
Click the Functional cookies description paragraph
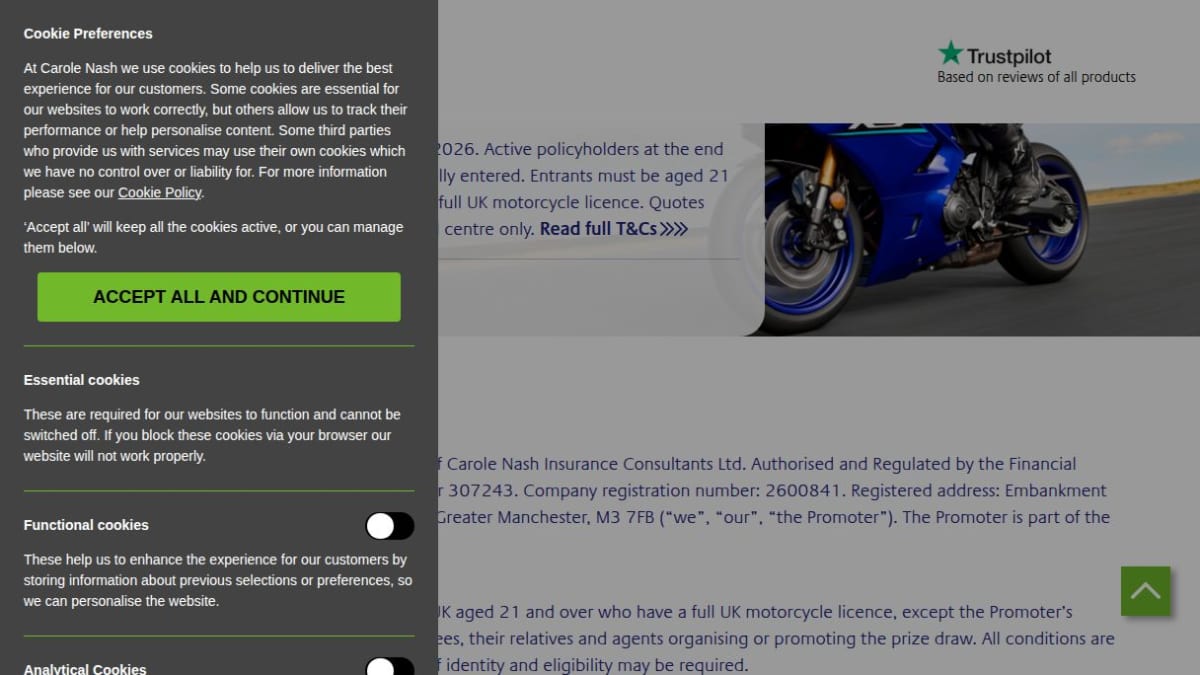pyautogui.click(x=218, y=580)
